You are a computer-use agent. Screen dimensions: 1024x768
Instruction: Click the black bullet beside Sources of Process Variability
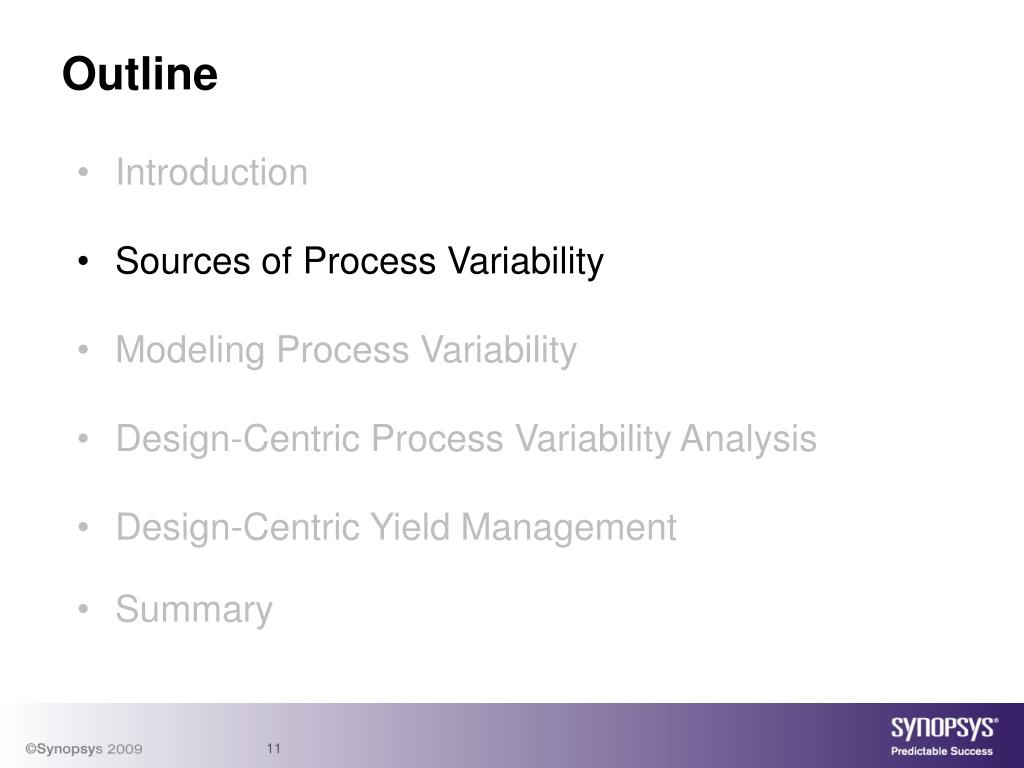[x=82, y=262]
